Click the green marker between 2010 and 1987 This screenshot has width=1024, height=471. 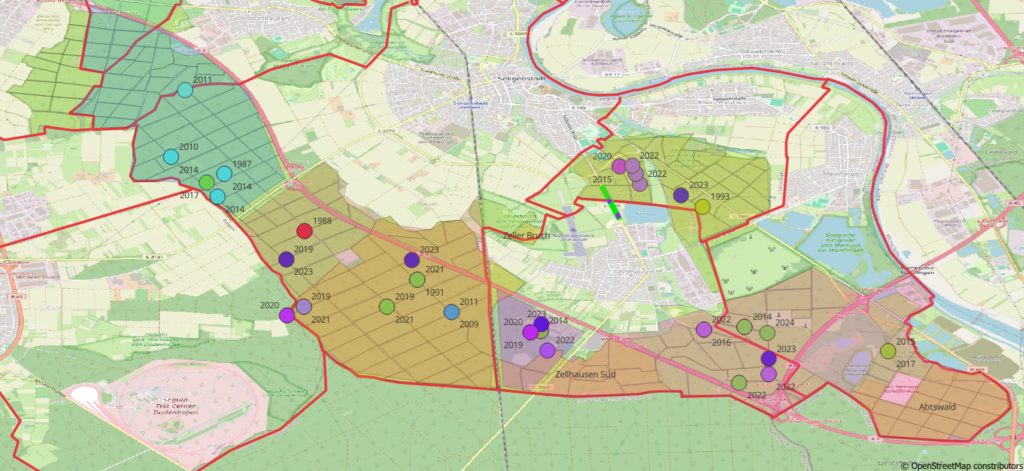206,182
